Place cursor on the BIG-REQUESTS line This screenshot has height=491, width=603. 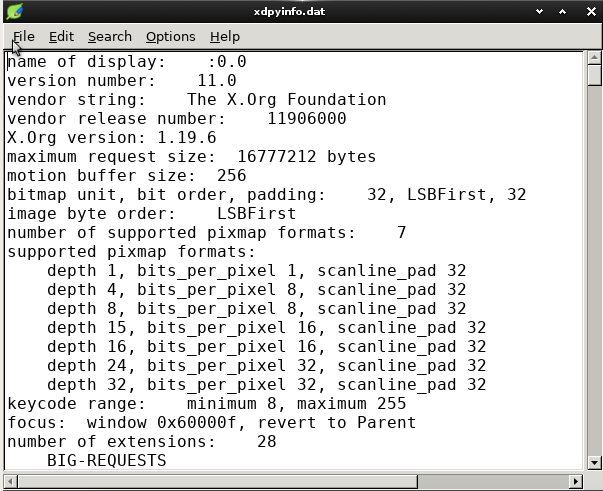pyautogui.click(x=106, y=460)
